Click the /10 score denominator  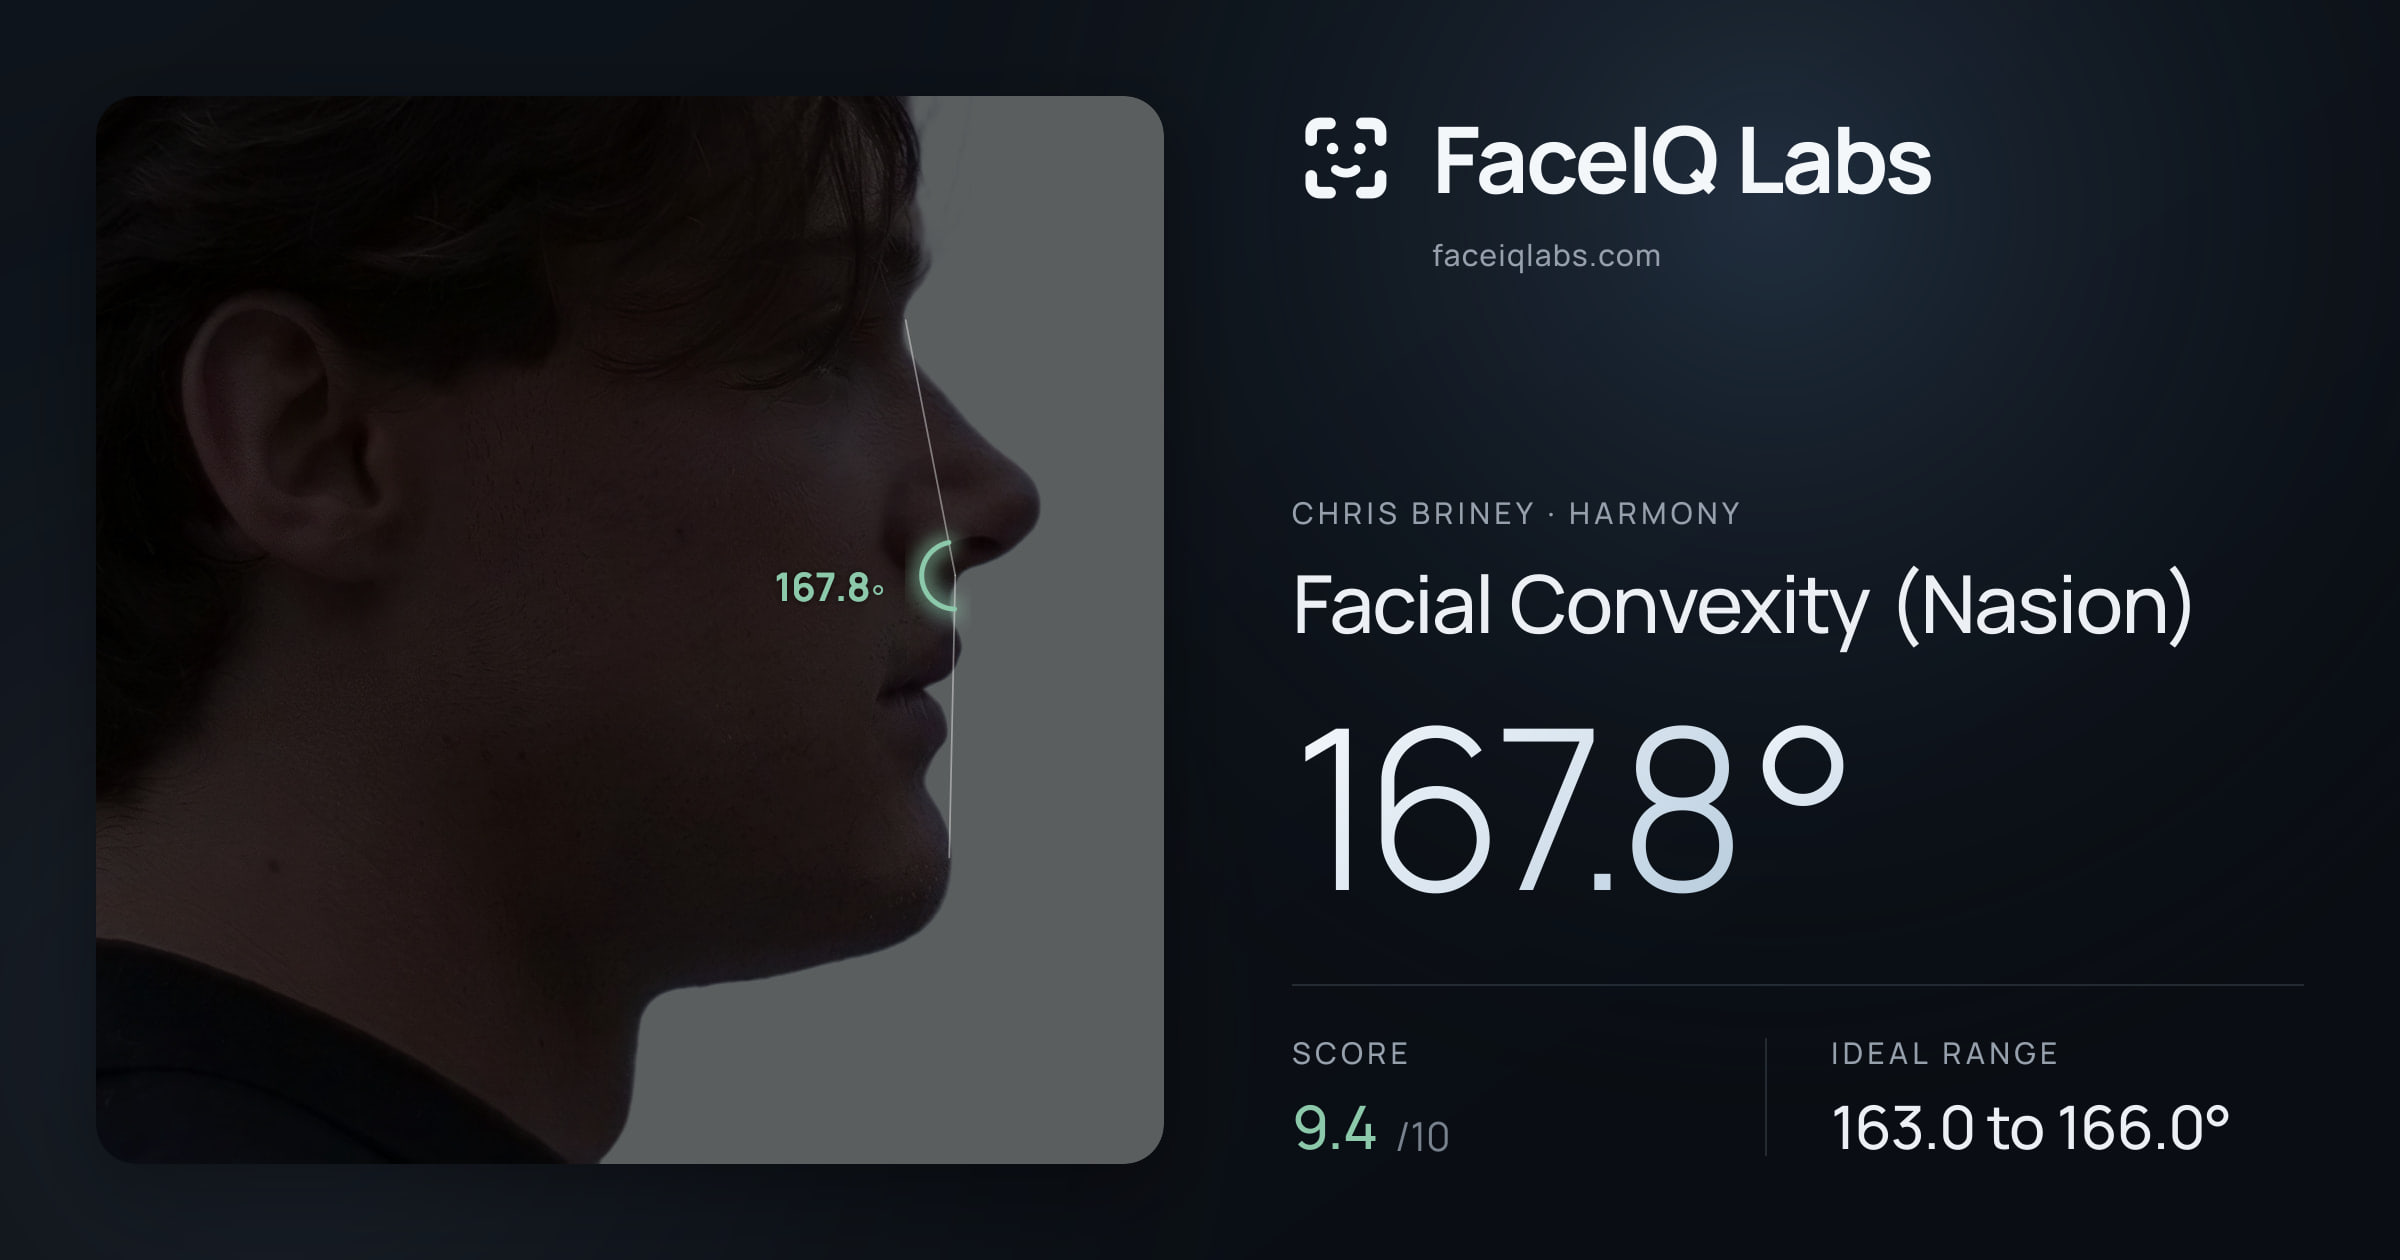tap(1423, 1137)
